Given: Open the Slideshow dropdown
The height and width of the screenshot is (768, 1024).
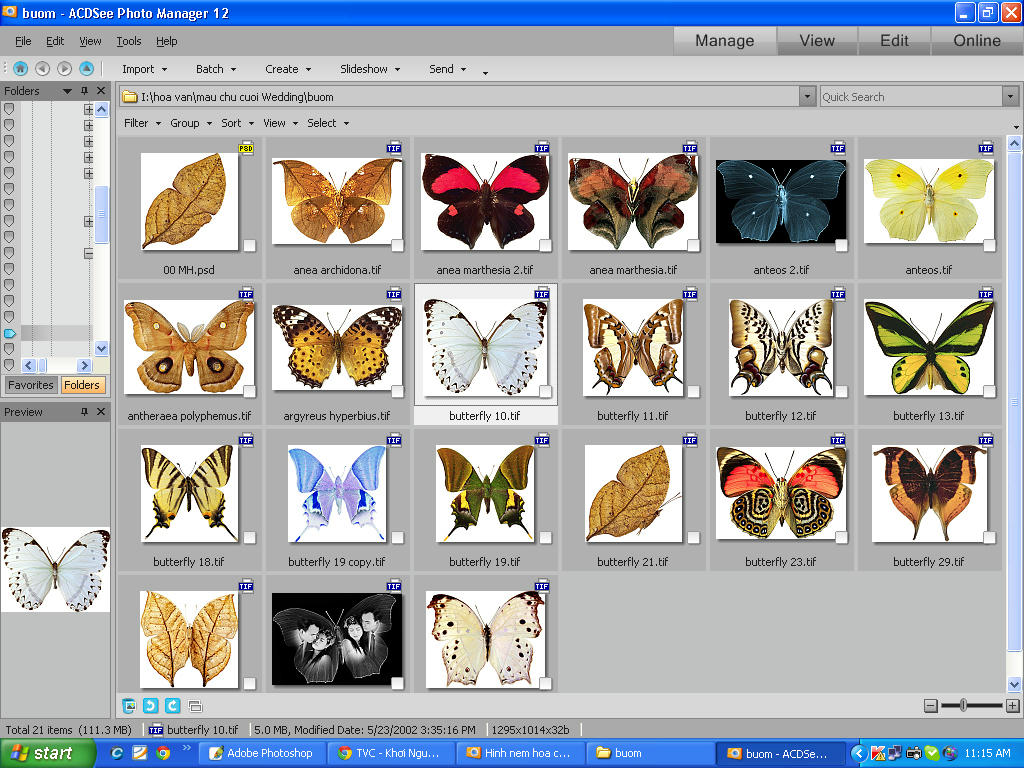Looking at the screenshot, I should 370,69.
